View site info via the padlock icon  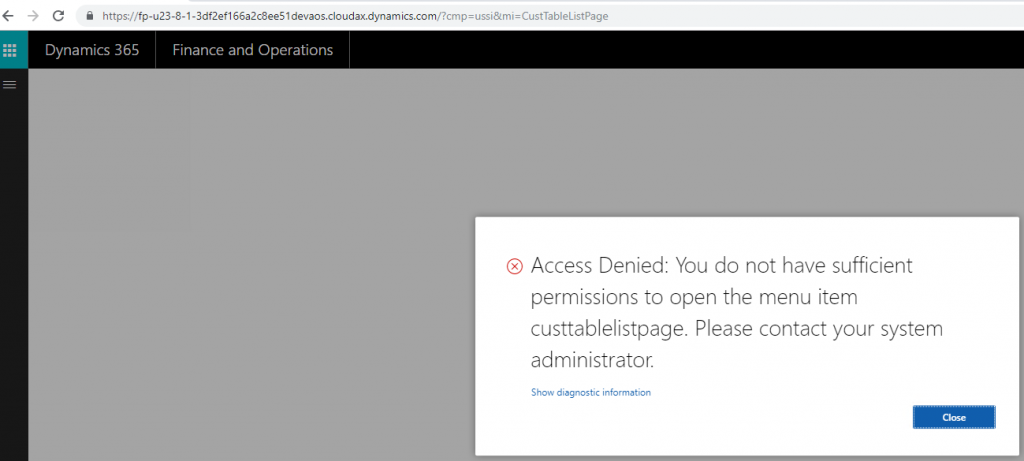click(90, 16)
